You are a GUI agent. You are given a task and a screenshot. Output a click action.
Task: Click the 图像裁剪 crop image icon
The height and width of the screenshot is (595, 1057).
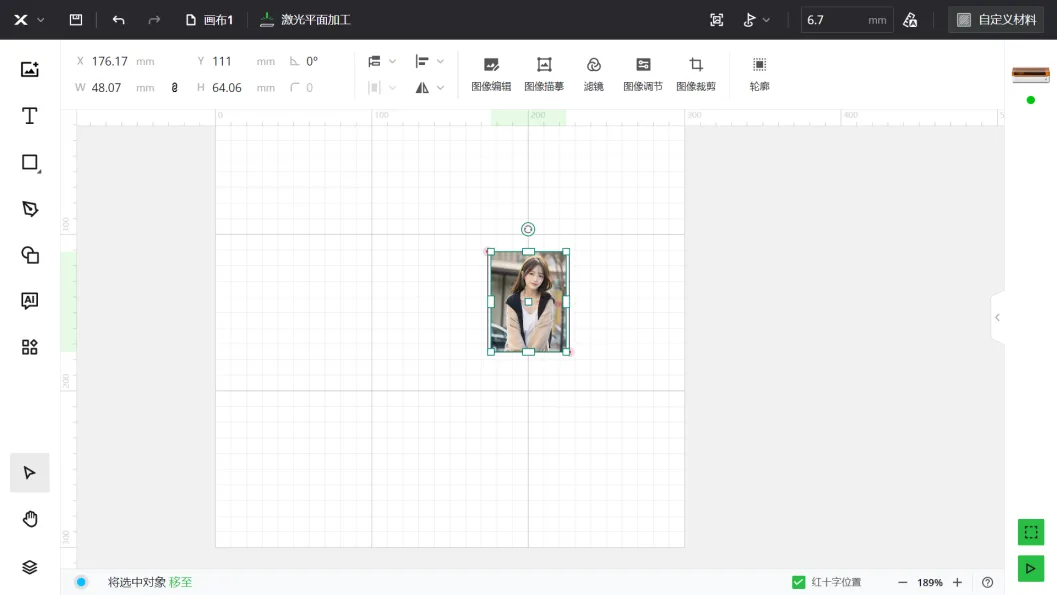coord(696,73)
